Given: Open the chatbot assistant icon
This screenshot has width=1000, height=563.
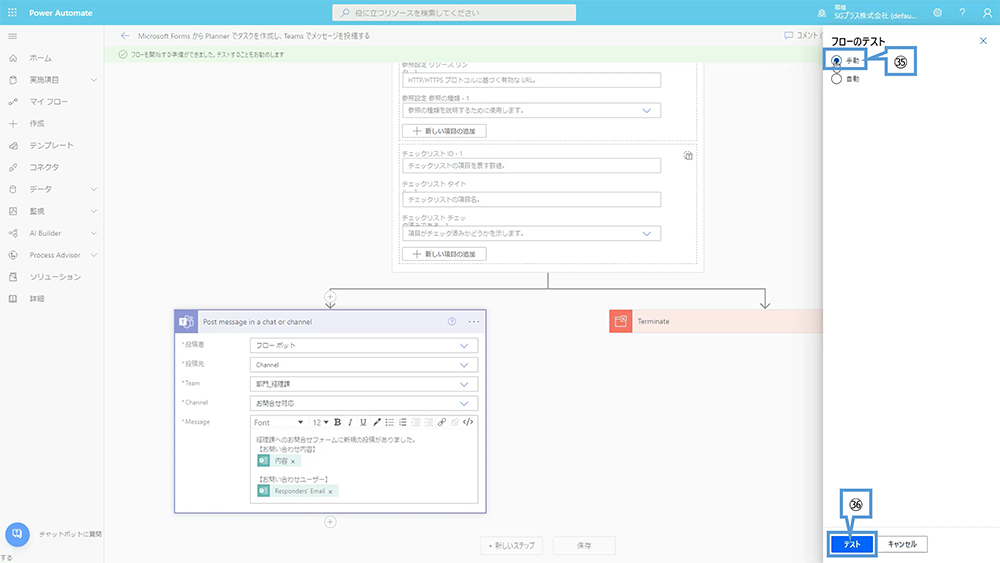Looking at the screenshot, I should pyautogui.click(x=17, y=534).
